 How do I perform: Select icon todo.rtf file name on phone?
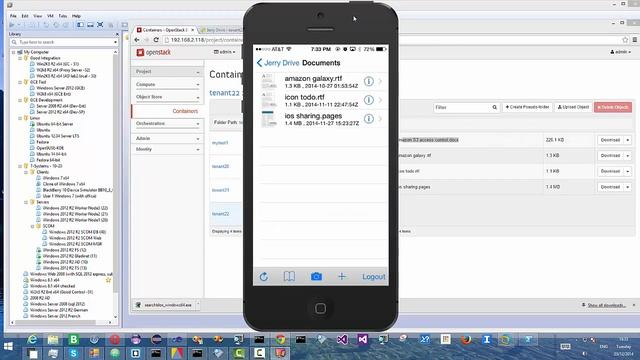(304, 97)
